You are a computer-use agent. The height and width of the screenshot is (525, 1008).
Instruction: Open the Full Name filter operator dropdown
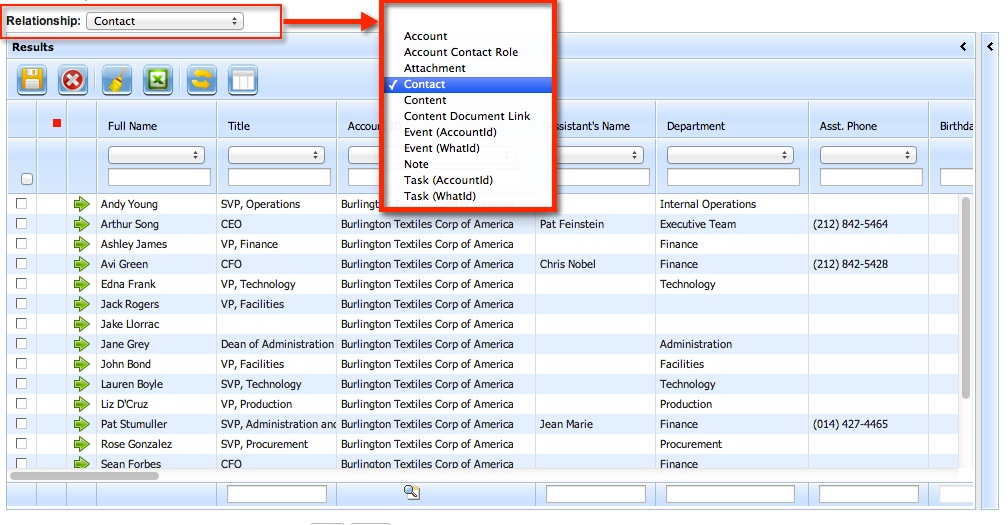156,156
